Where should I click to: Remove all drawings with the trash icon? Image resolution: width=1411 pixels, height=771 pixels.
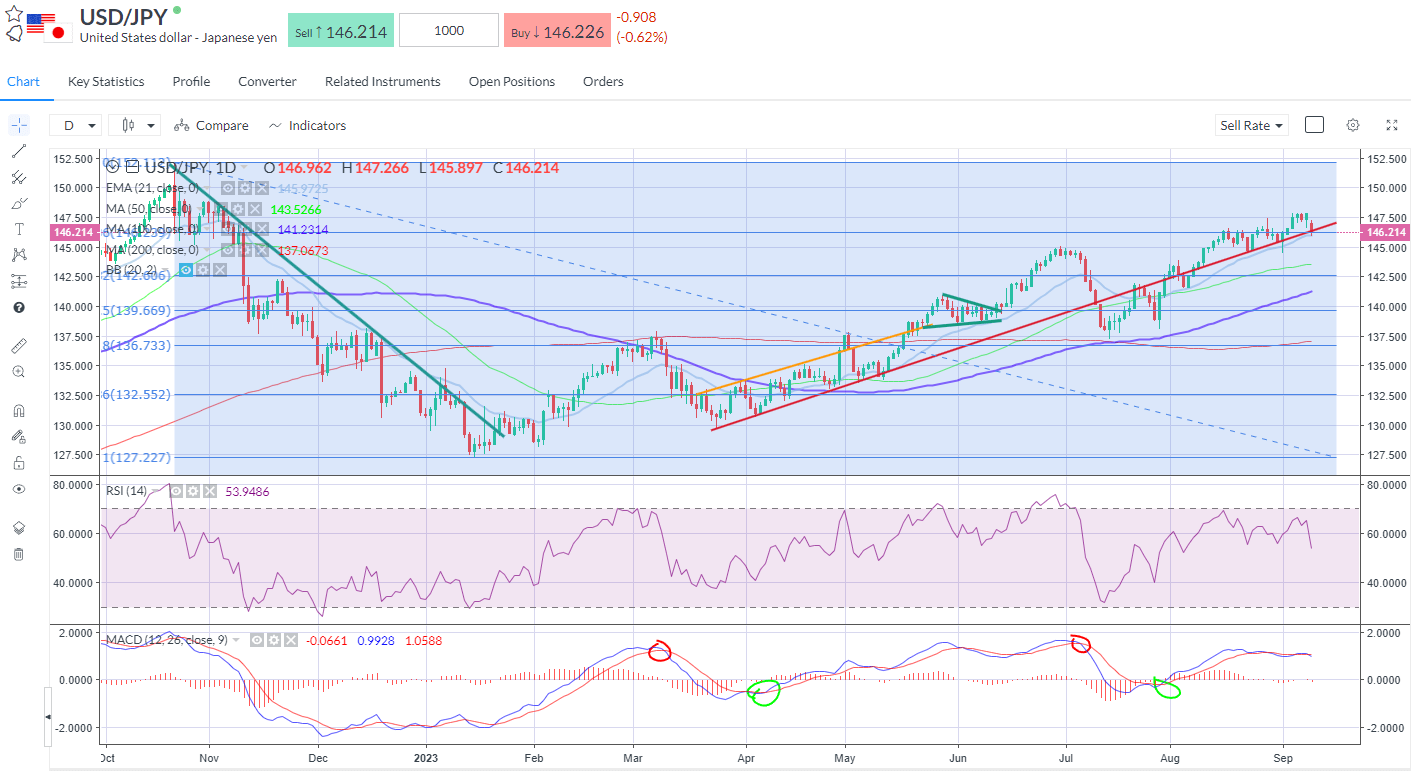pyautogui.click(x=18, y=553)
